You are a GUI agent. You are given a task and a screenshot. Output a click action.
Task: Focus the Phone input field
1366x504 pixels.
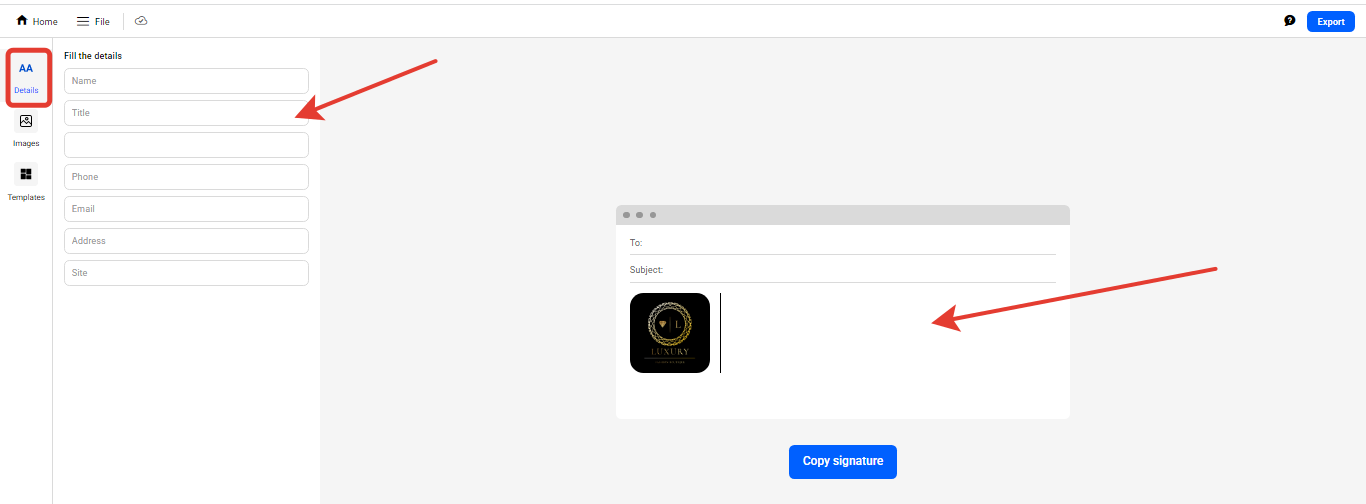click(186, 177)
